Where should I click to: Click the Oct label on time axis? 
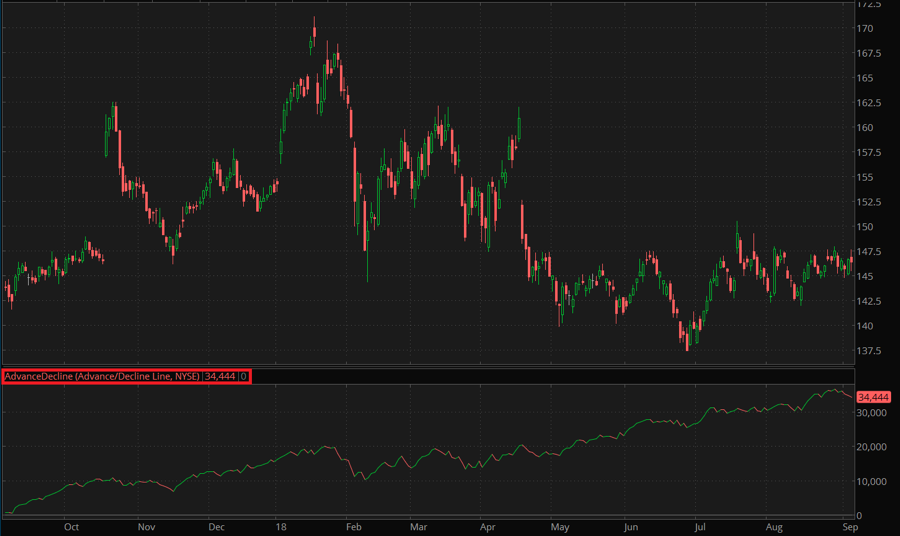(71, 525)
